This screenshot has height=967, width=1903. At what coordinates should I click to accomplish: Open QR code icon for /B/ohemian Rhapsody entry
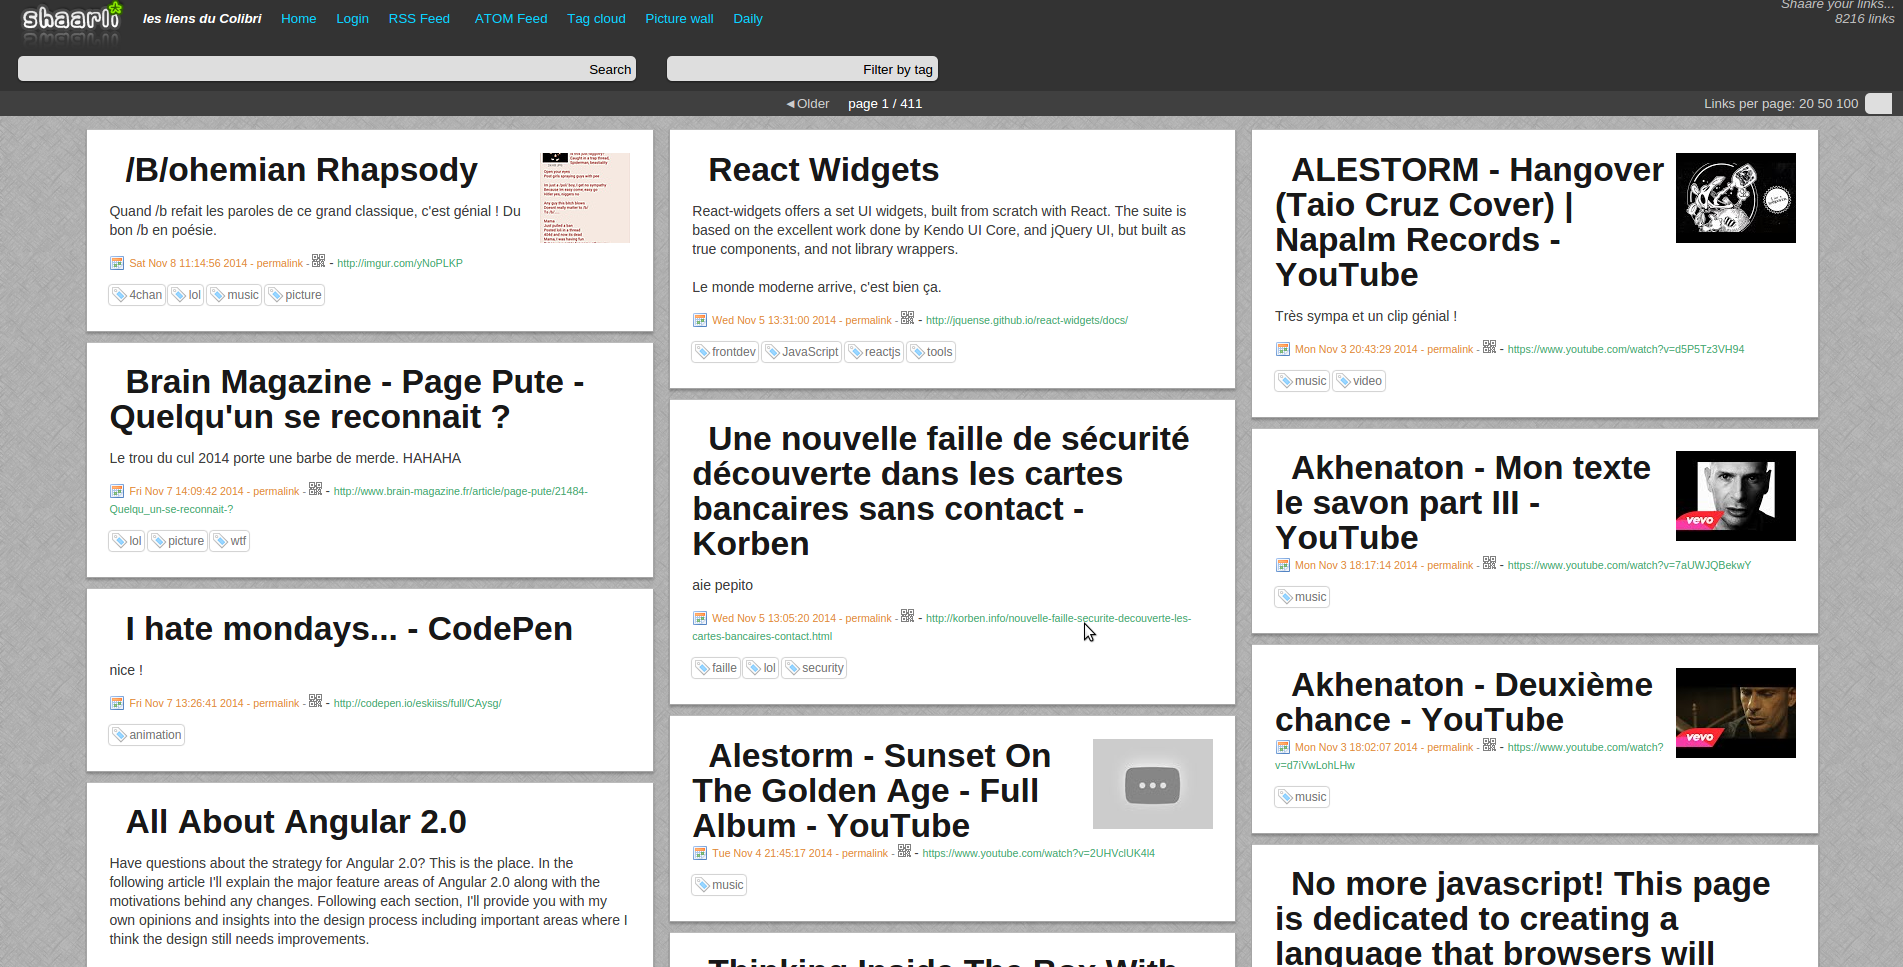tap(318, 261)
